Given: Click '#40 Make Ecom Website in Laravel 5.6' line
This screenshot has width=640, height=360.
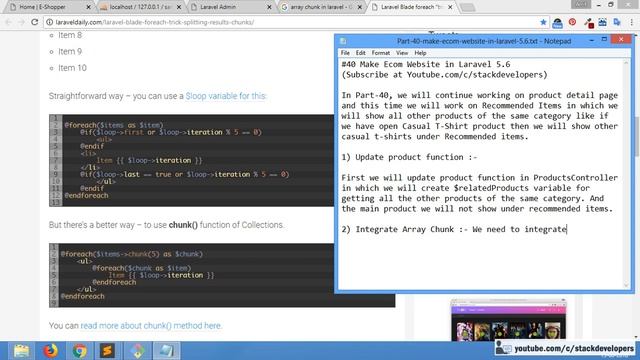Looking at the screenshot, I should 426,64.
